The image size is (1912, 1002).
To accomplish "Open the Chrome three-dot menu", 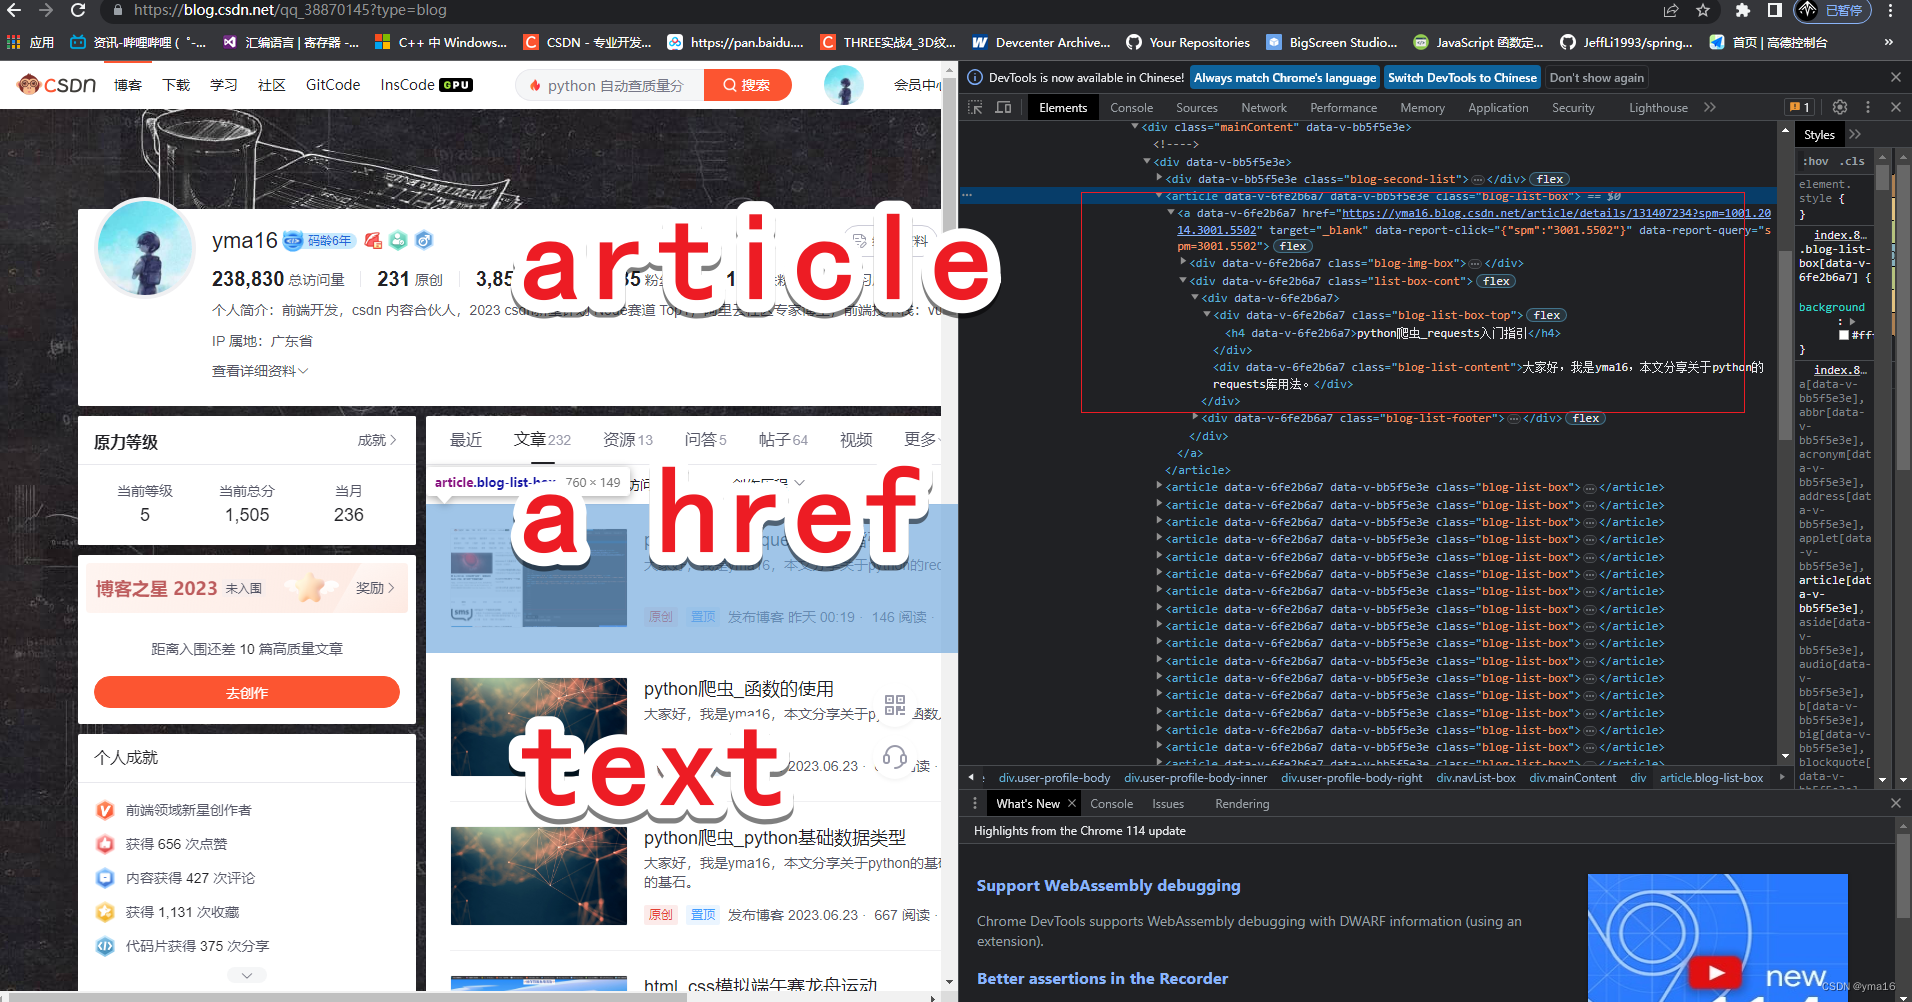I will [1891, 10].
